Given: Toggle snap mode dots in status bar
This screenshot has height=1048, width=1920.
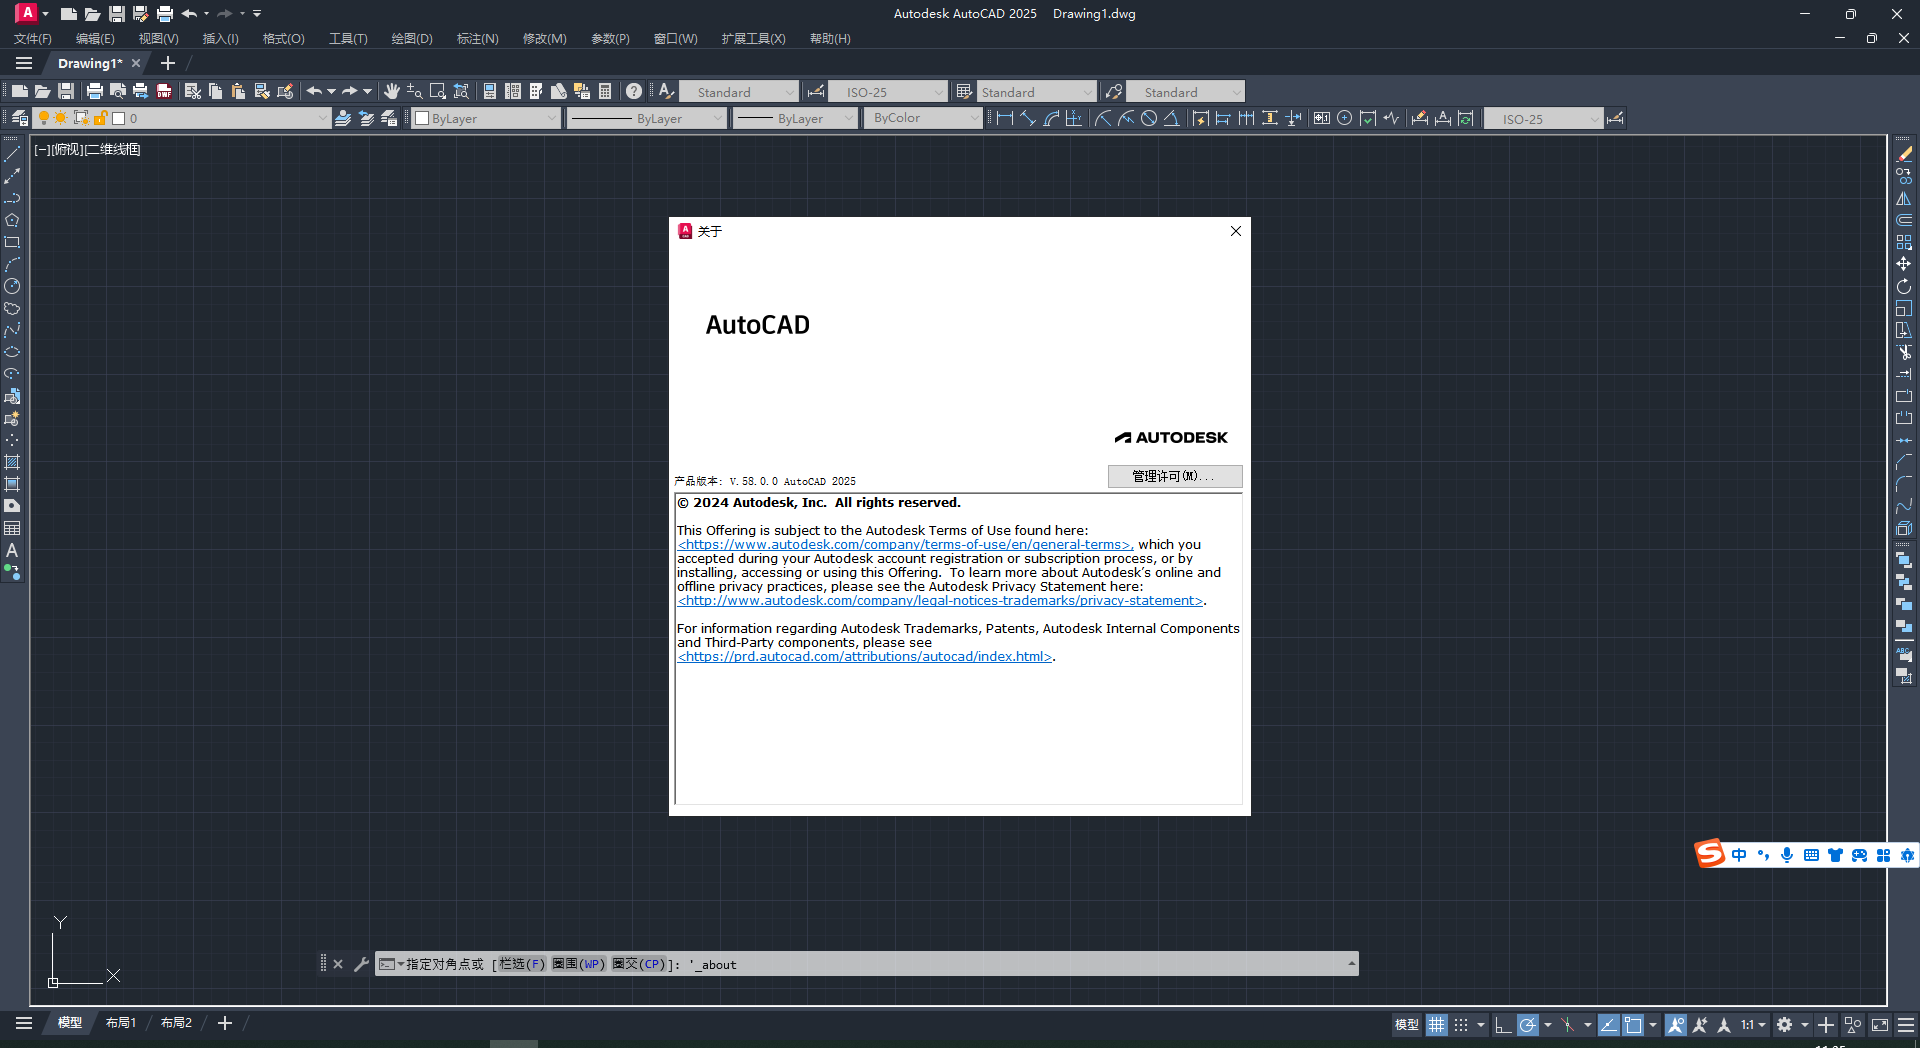Looking at the screenshot, I should [x=1461, y=1025].
